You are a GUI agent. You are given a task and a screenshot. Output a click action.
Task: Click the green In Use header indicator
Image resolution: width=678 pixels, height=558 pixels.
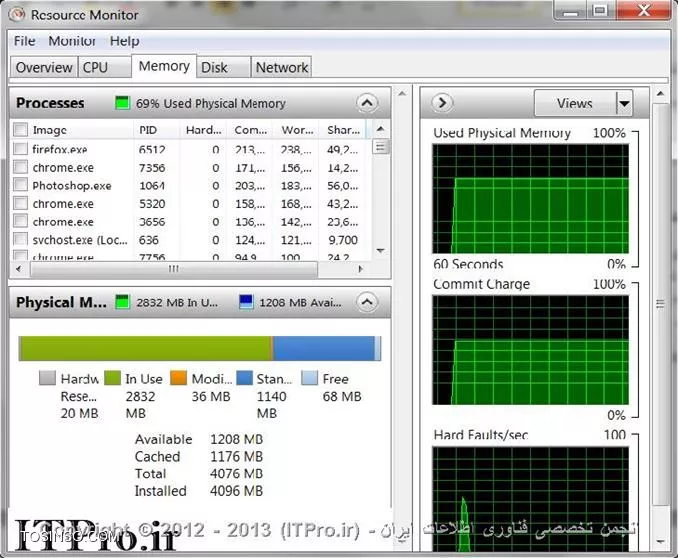click(x=122, y=302)
